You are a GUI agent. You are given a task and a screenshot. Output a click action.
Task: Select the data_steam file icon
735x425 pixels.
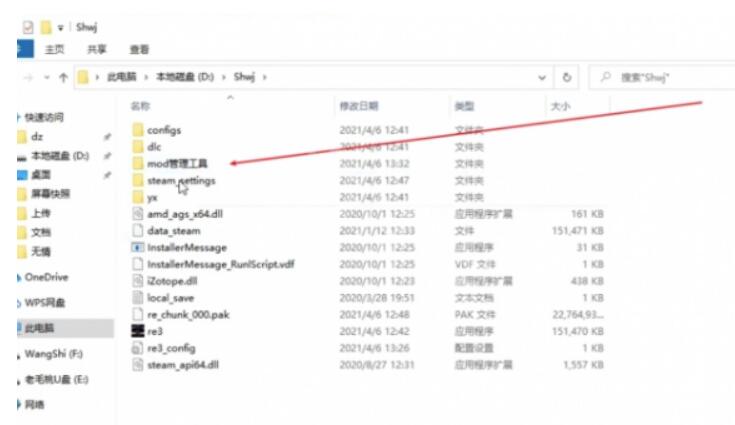point(137,231)
